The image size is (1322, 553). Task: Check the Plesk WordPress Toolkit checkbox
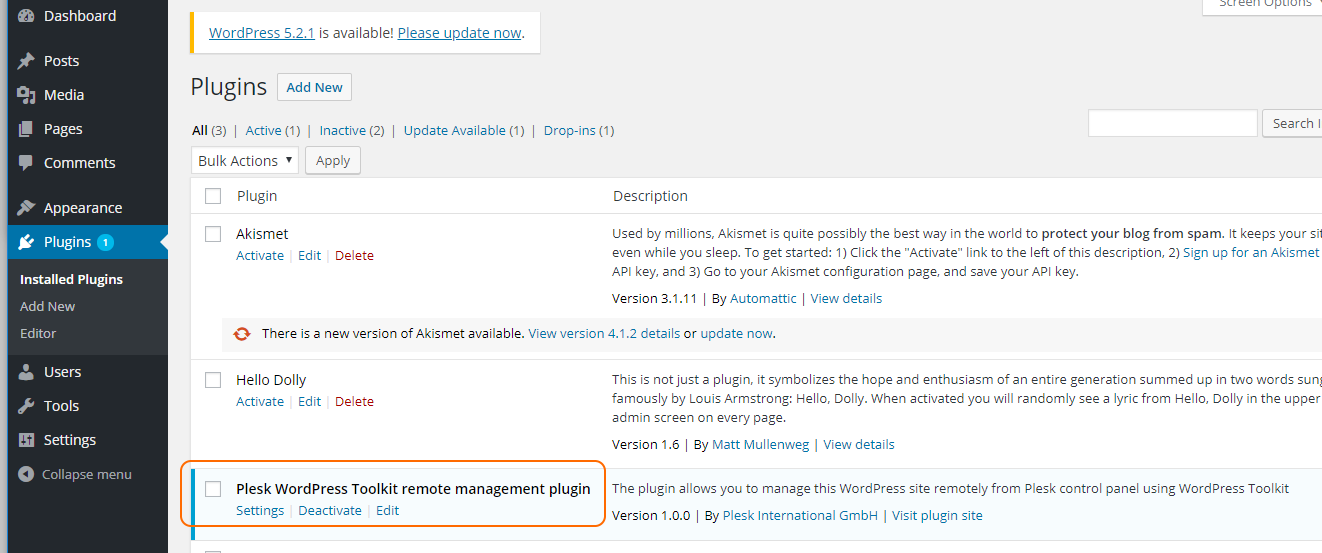(213, 489)
